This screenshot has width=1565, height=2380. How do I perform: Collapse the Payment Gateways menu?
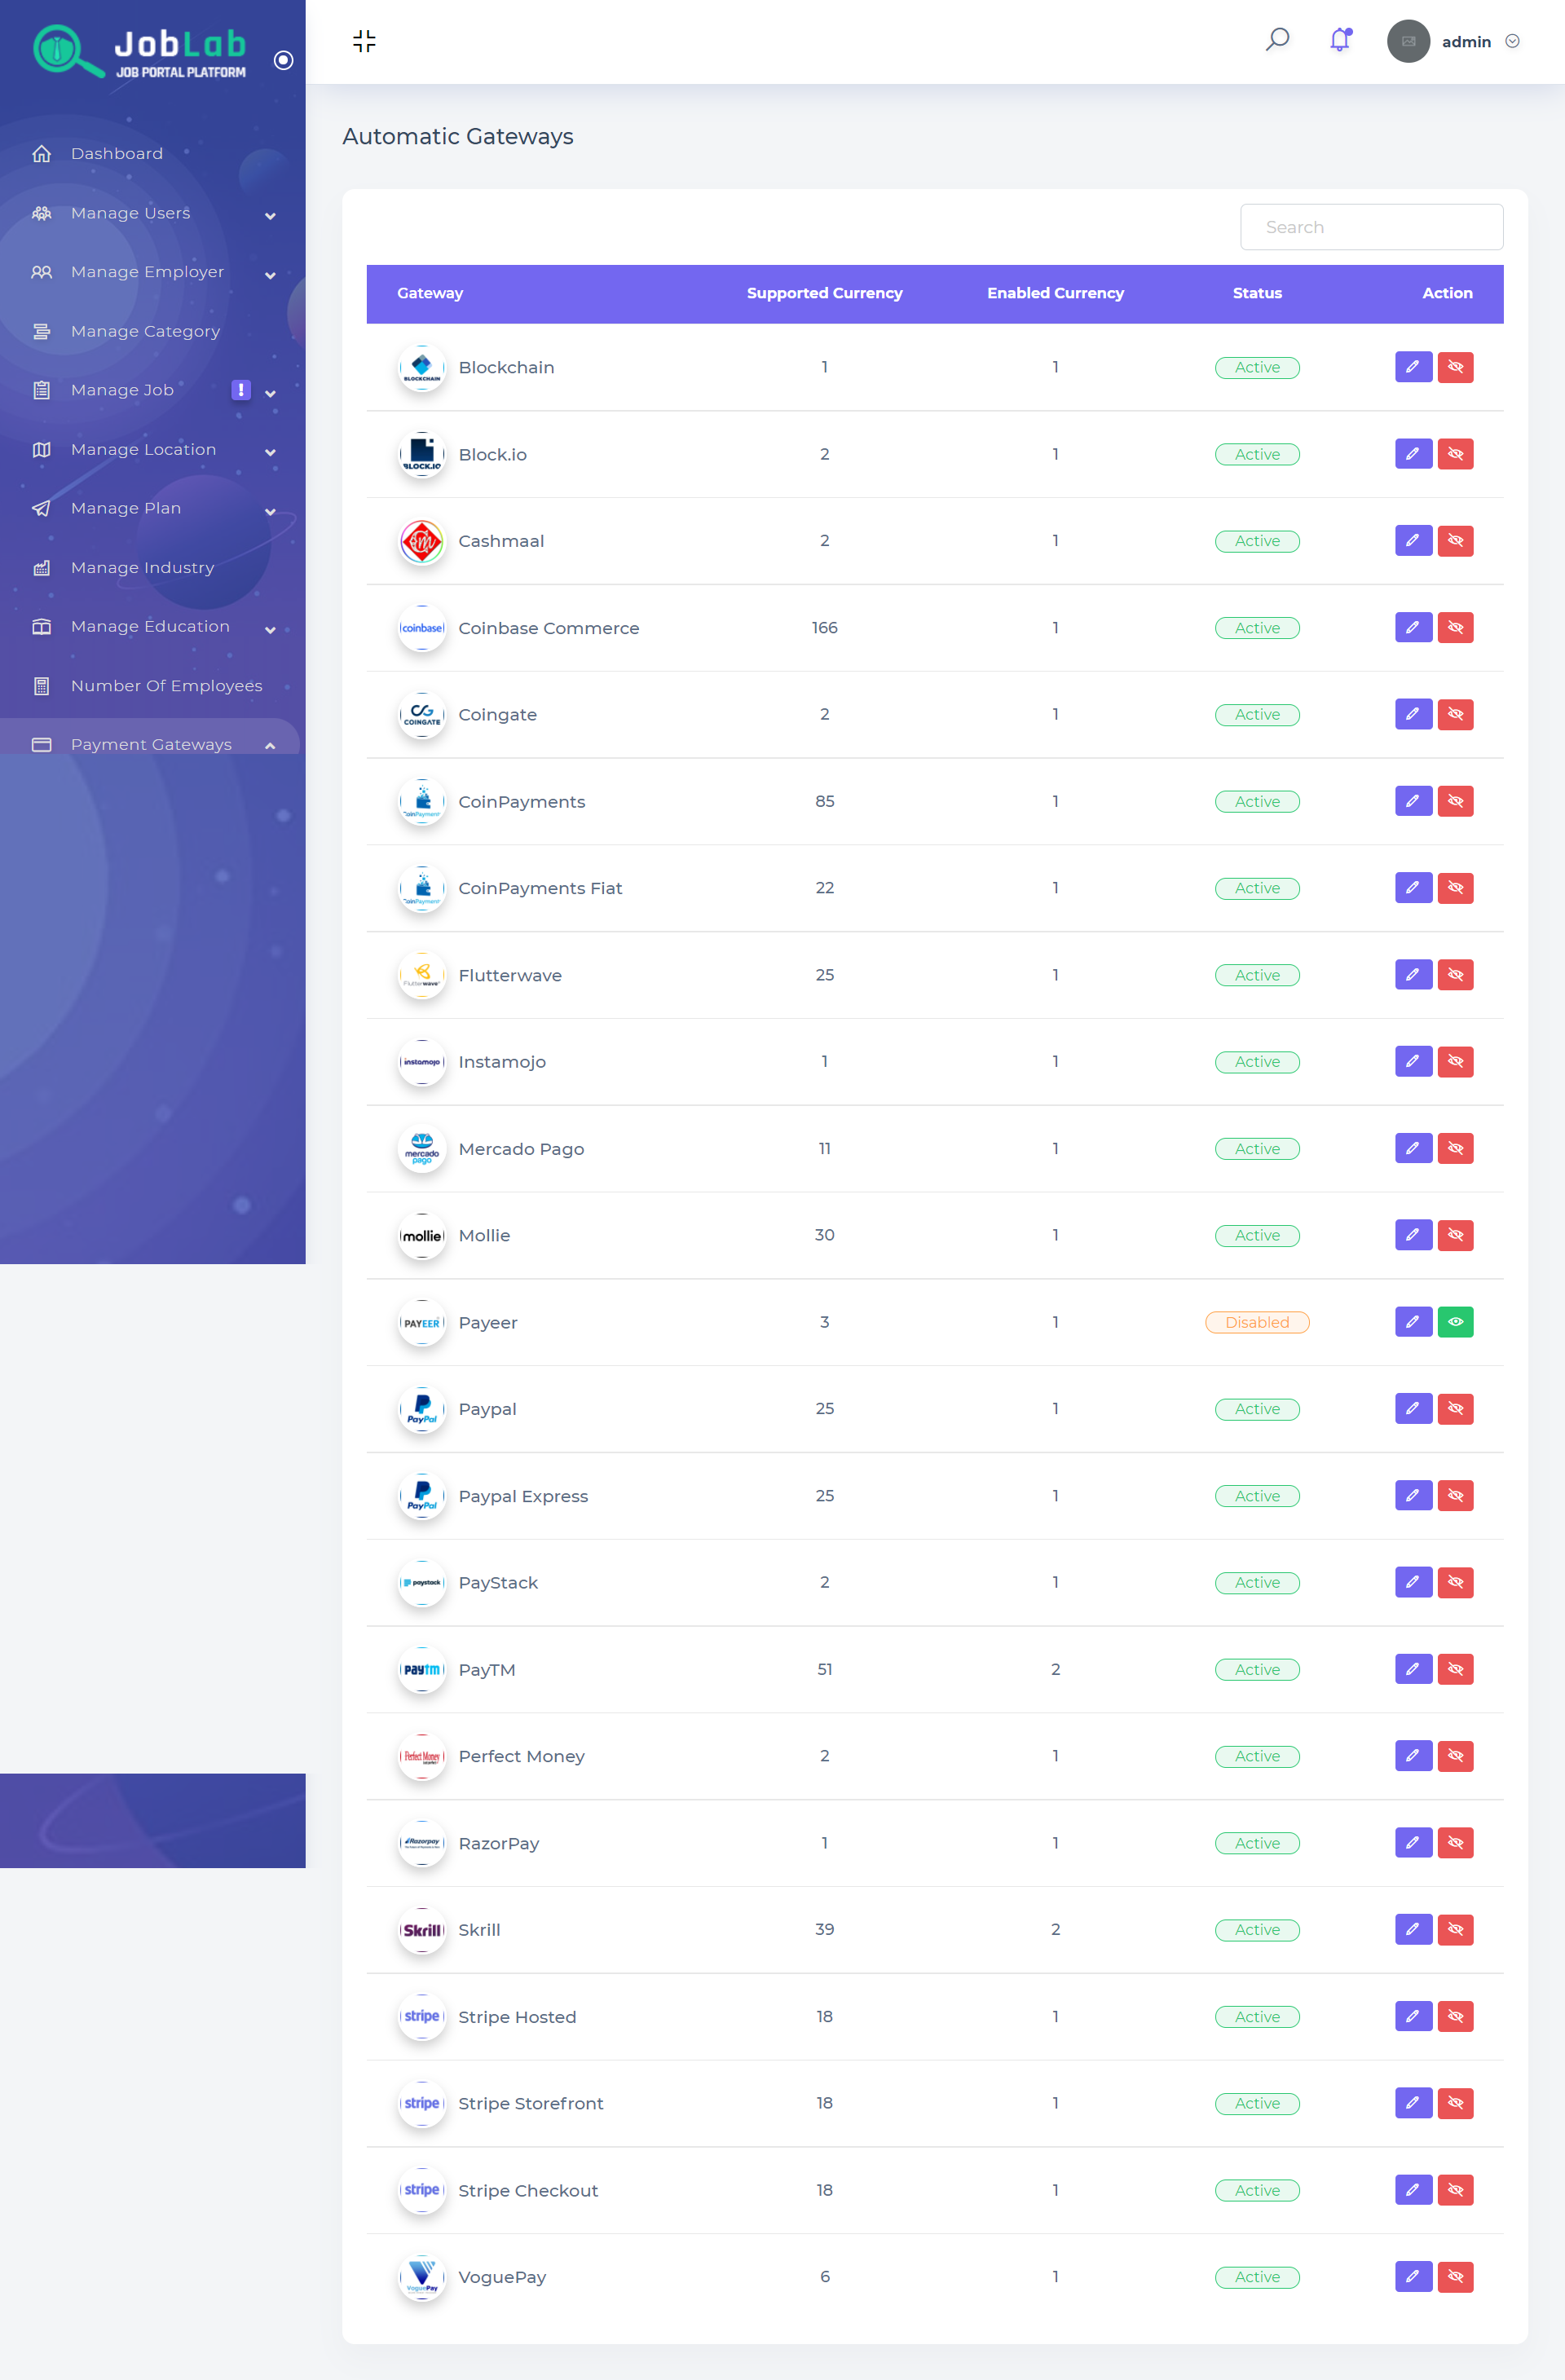click(271, 744)
